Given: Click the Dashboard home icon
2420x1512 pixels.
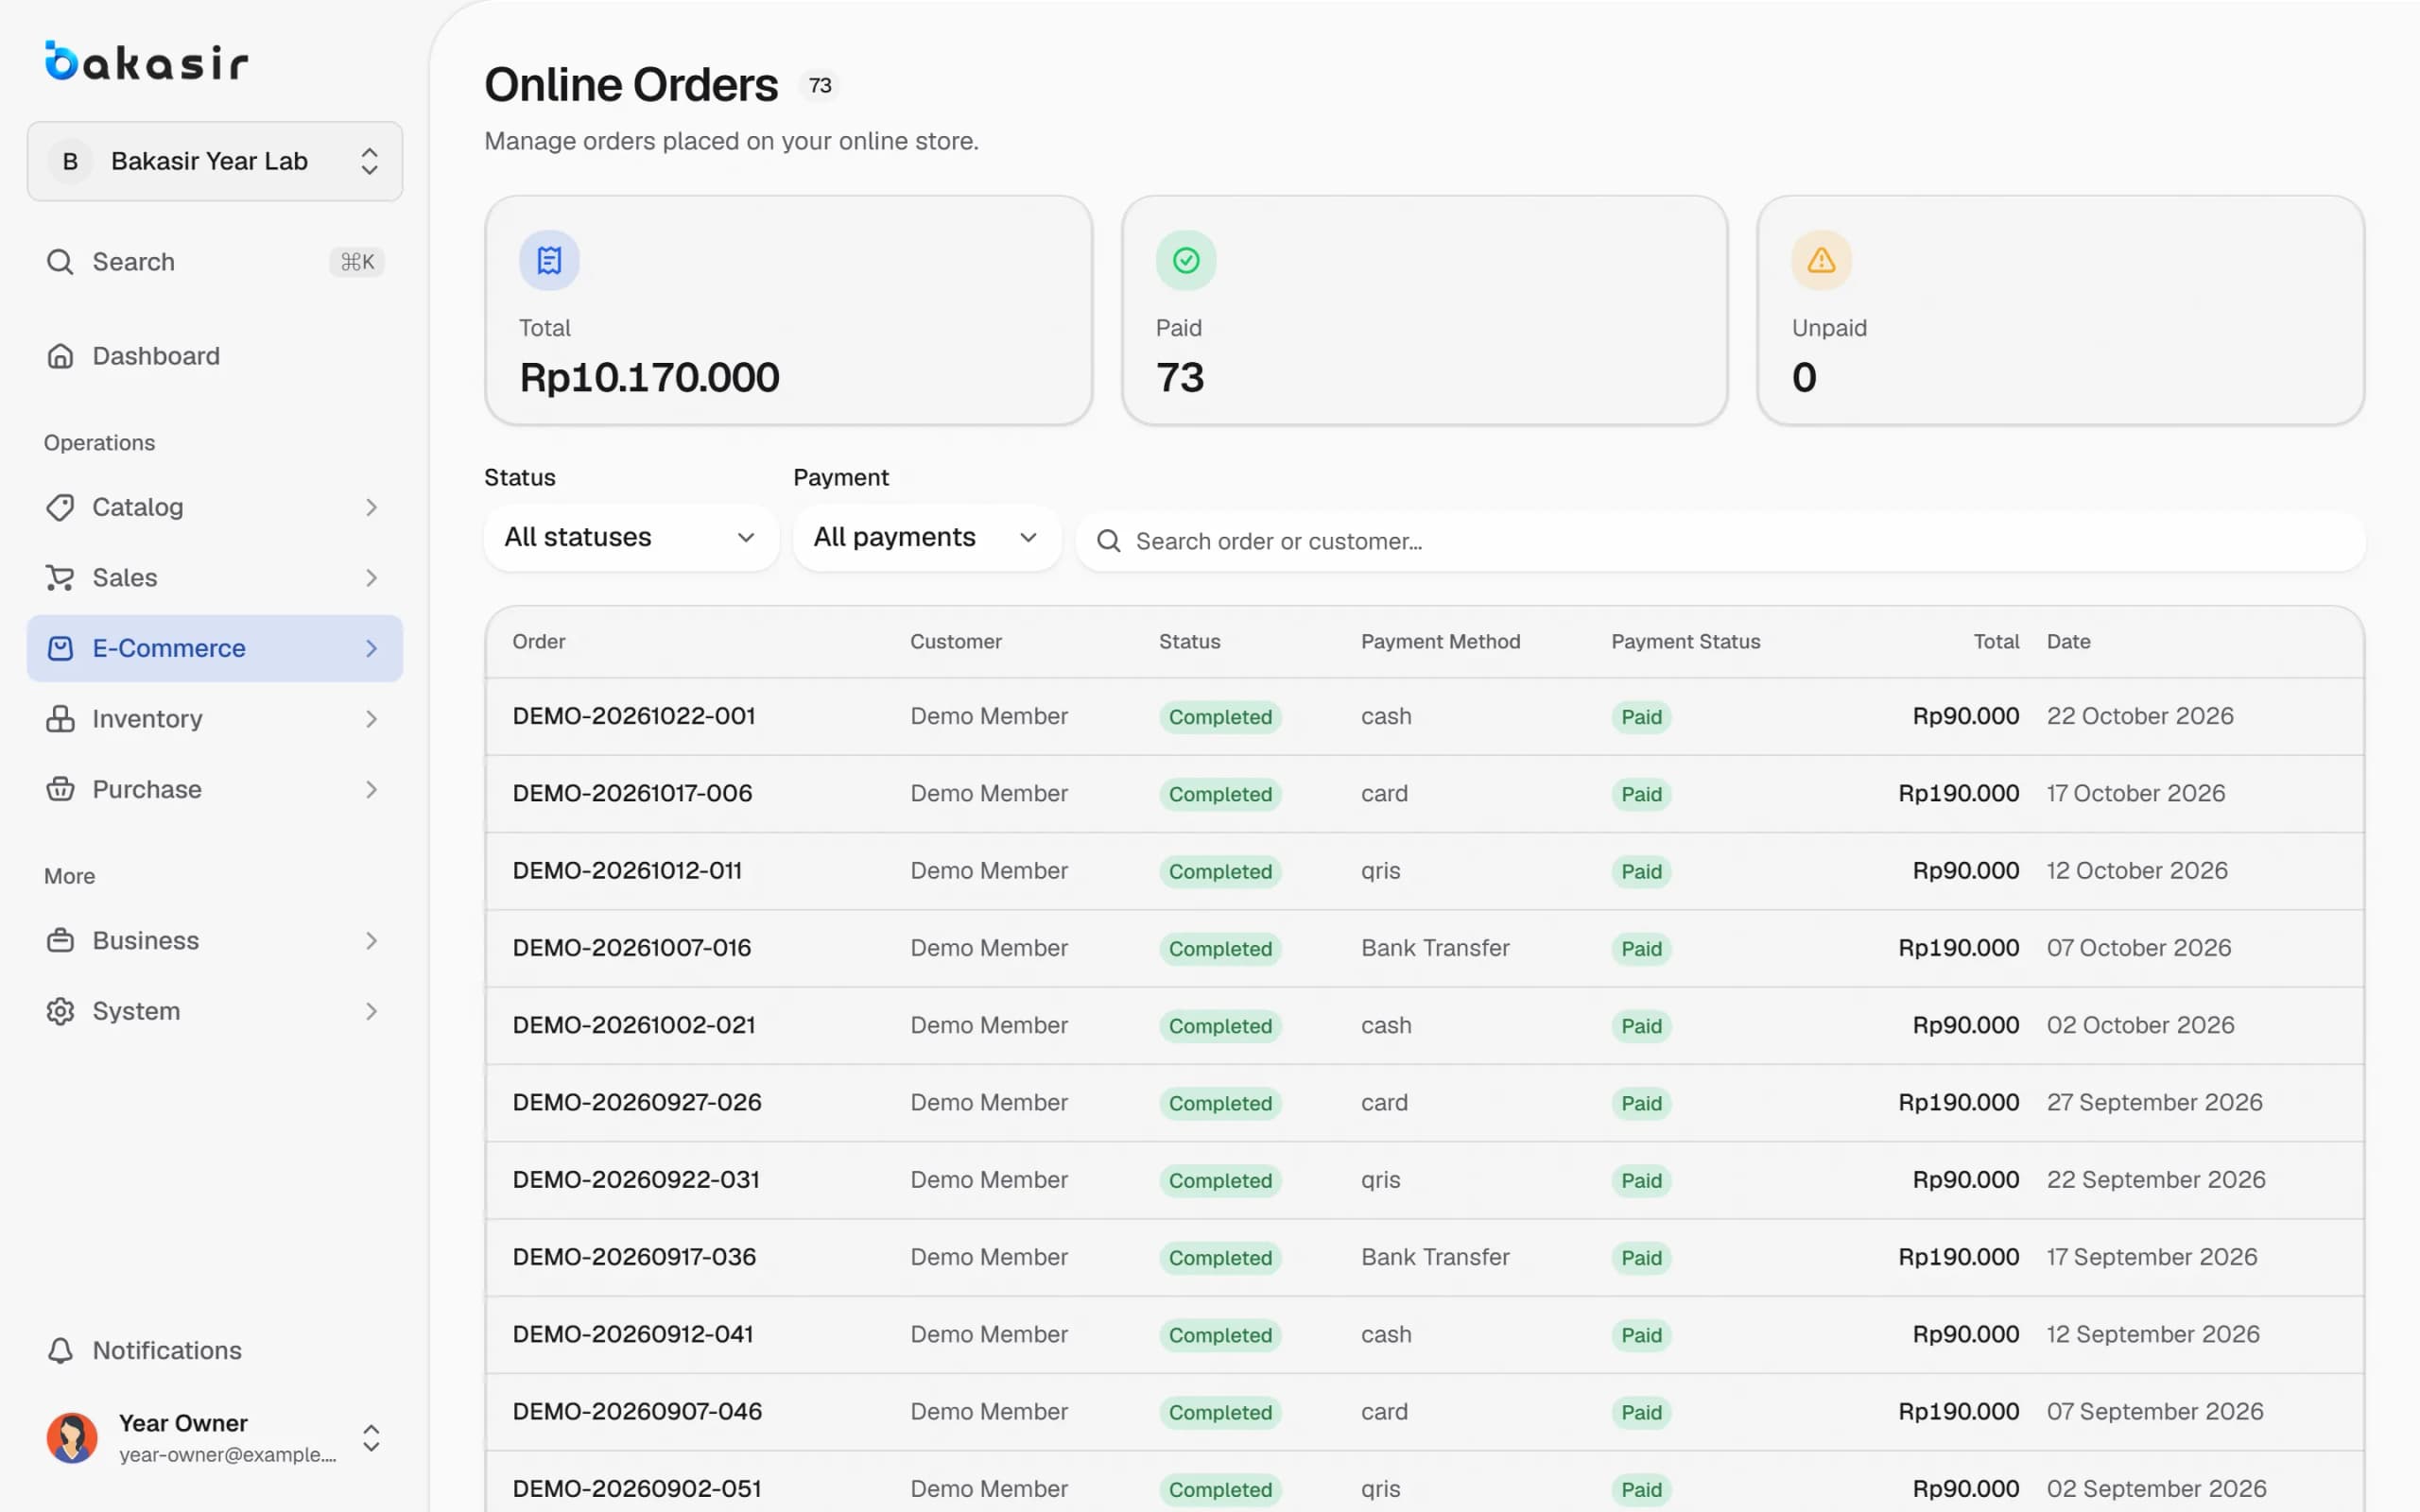Looking at the screenshot, I should tap(60, 356).
